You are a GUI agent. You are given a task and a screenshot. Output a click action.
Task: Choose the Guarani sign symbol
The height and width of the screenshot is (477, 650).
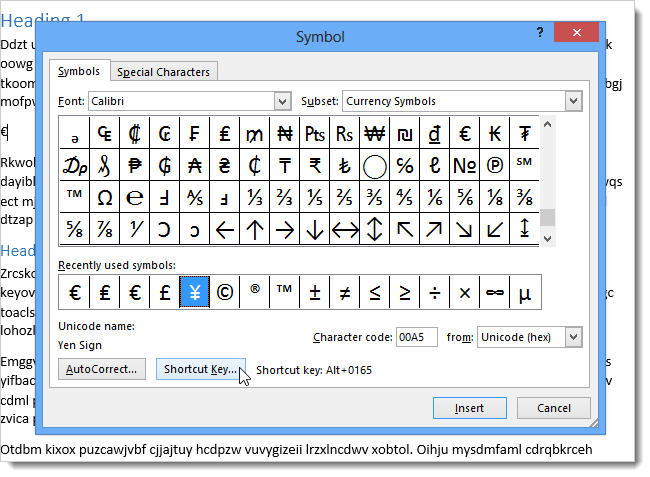165,165
